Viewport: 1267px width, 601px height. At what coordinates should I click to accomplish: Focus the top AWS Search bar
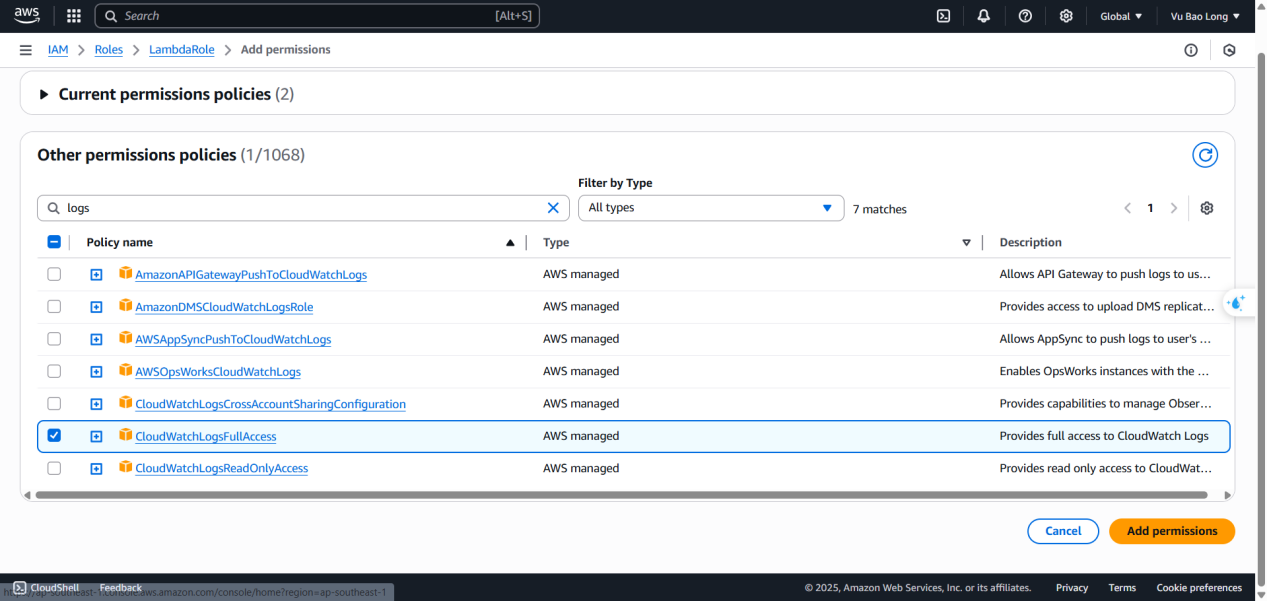coord(317,16)
